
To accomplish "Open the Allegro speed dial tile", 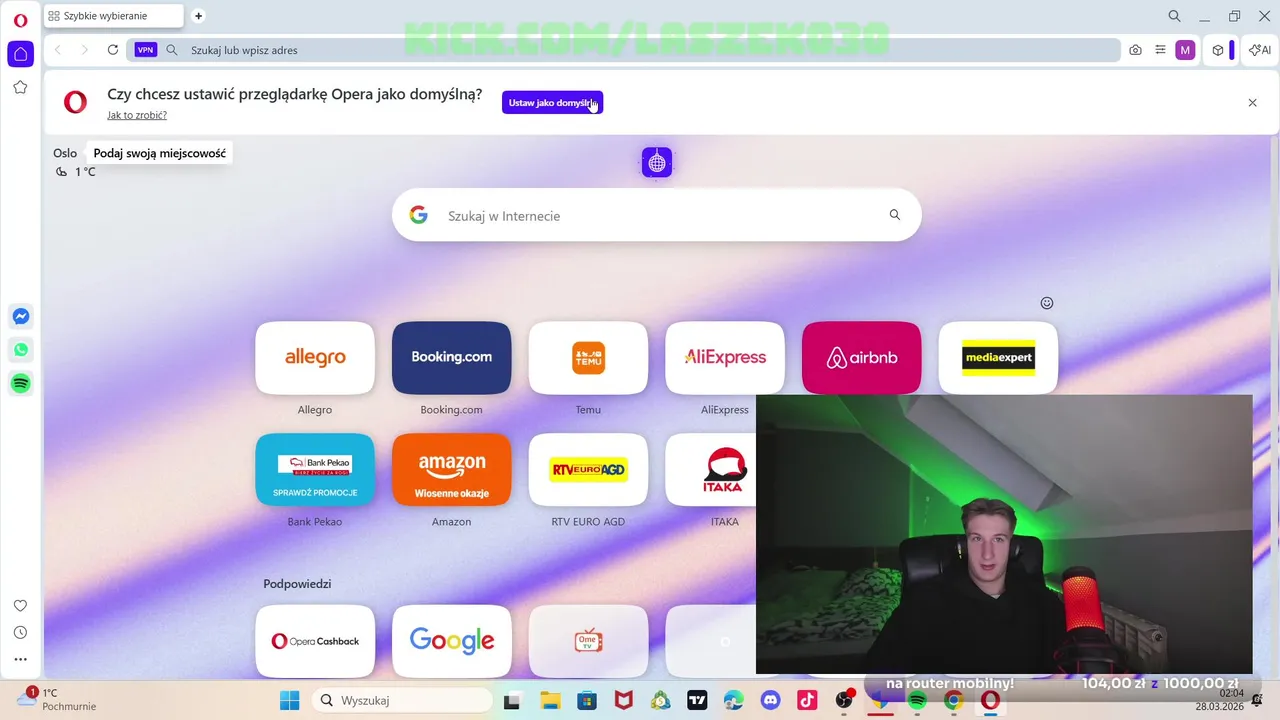I will (x=315, y=358).
